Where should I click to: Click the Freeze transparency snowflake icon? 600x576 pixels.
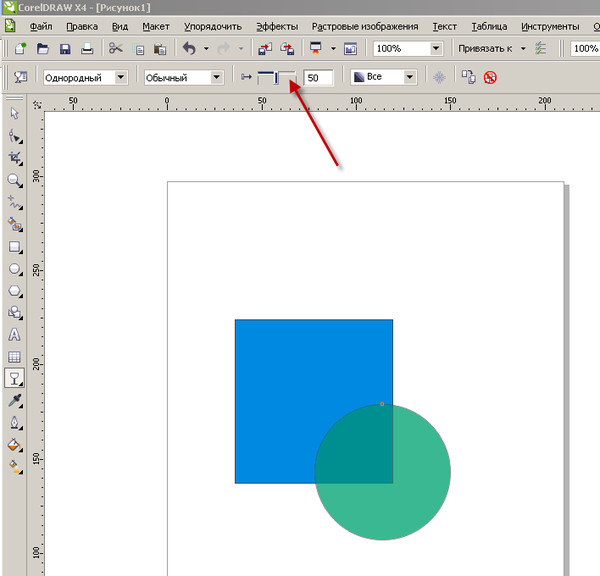click(439, 78)
